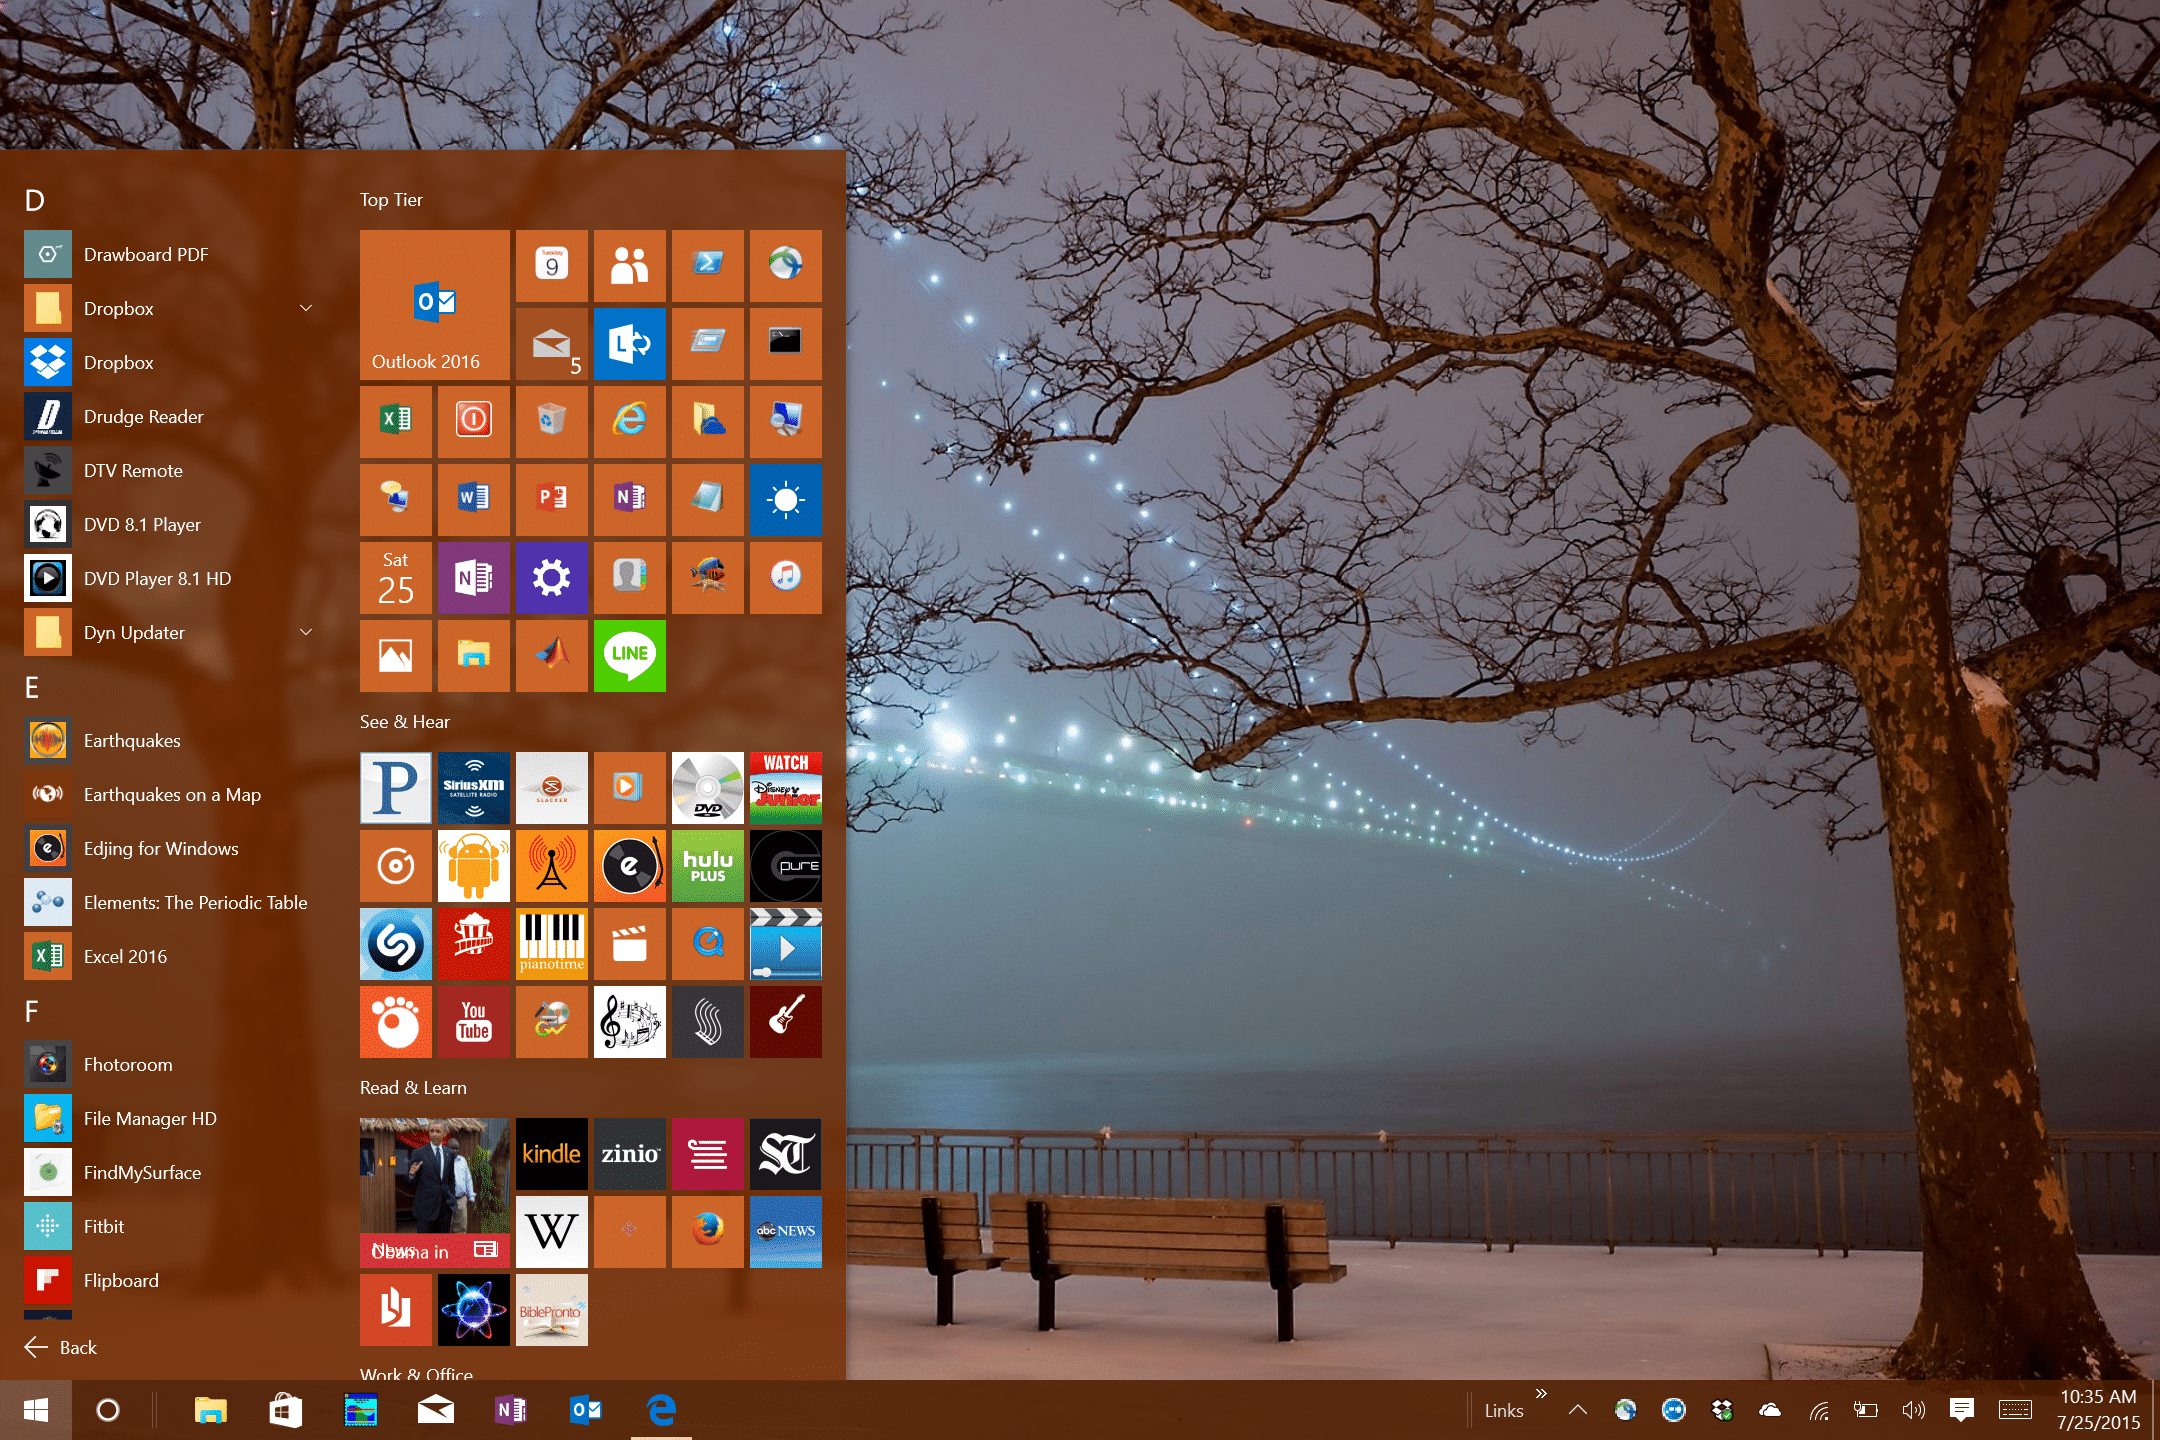Viewport: 2160px width, 1440px height.
Task: Open Action Center notification icon
Action: point(1961,1410)
